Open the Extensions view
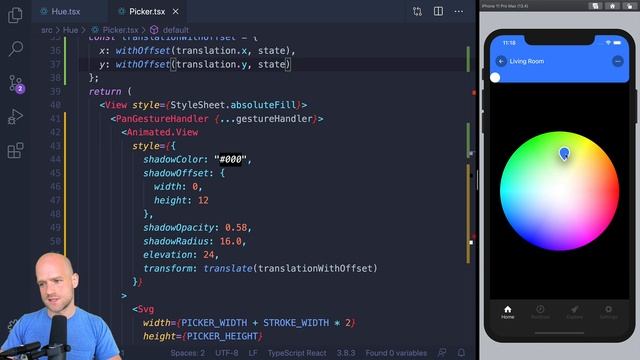Screen dimensions: 640x360 click(x=16, y=150)
